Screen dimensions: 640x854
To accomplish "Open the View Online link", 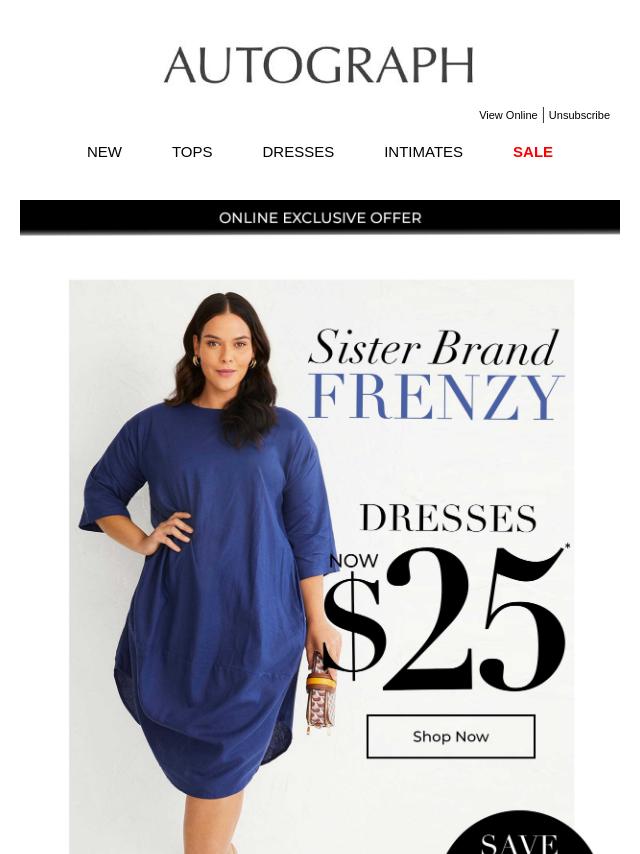I will (508, 115).
